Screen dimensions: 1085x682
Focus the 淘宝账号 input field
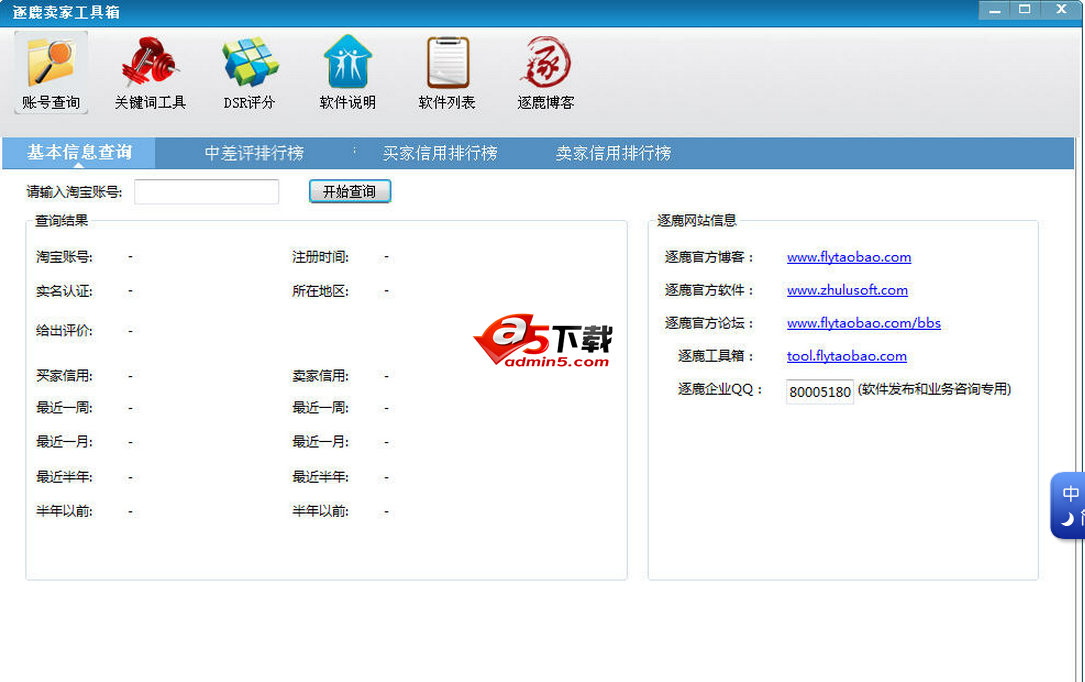point(206,192)
